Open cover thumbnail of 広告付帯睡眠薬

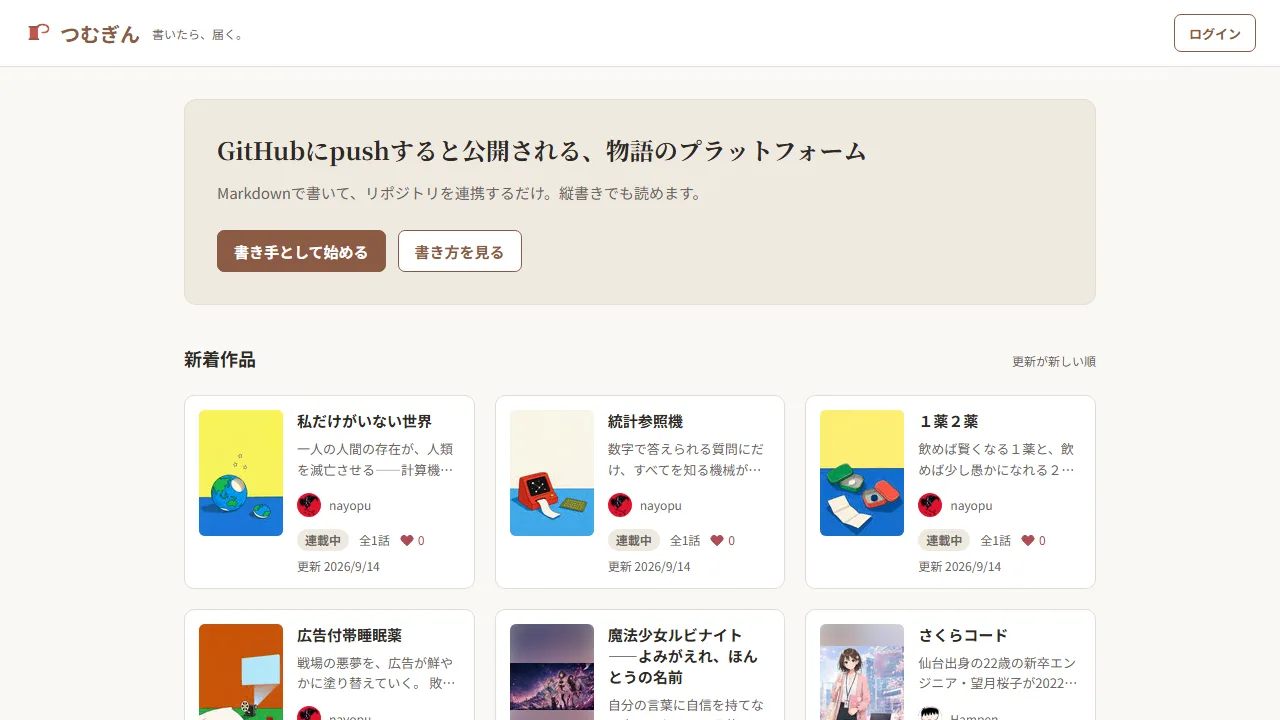241,672
